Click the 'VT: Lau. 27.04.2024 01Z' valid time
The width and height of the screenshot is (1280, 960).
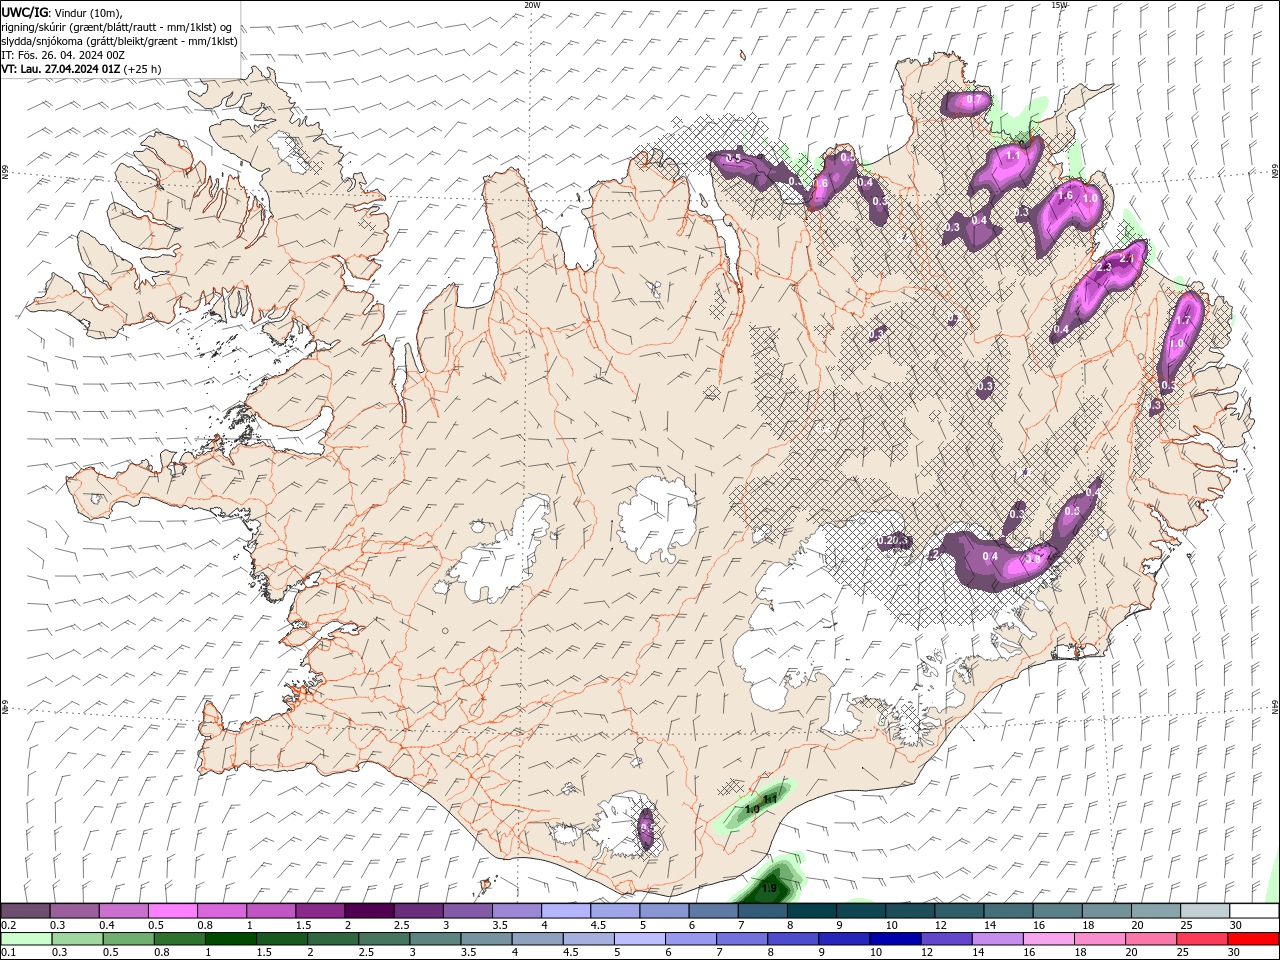pos(61,69)
